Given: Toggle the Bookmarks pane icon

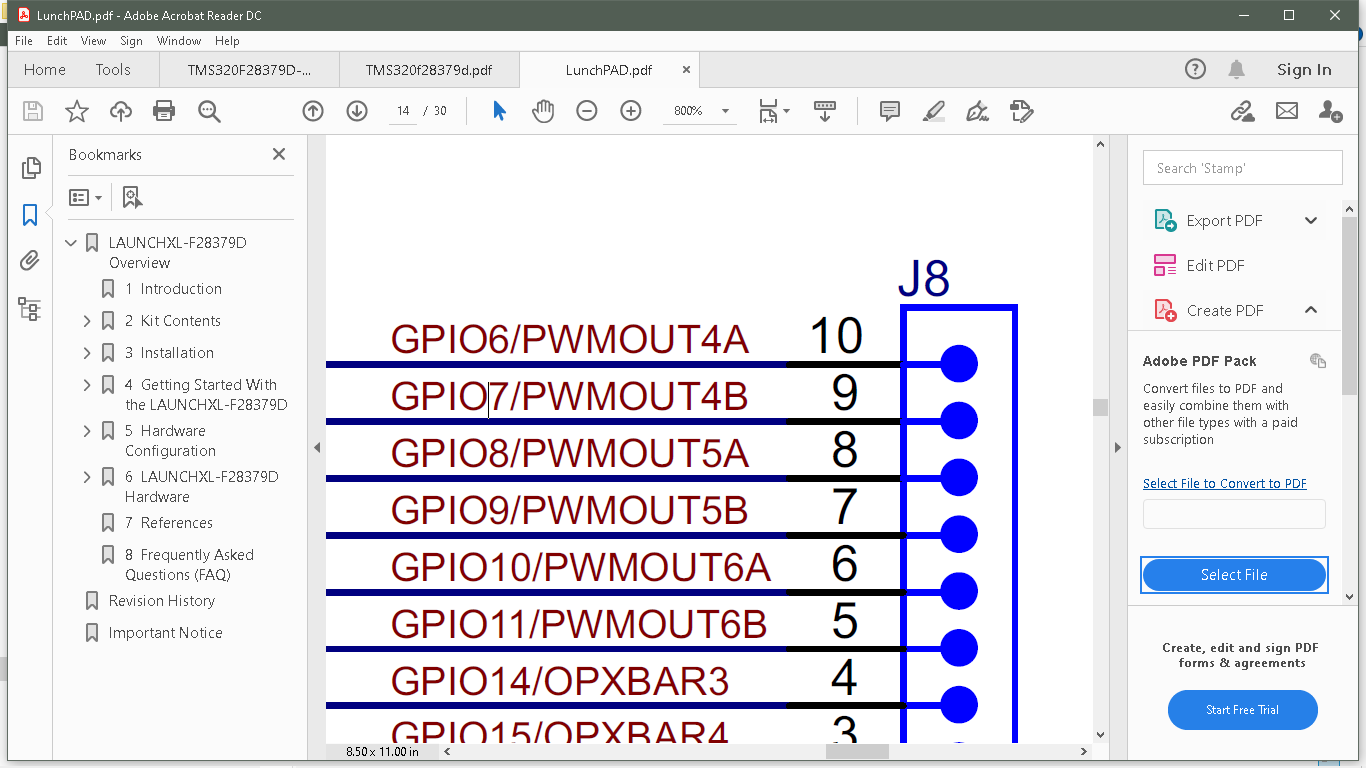Looking at the screenshot, I should pos(30,215).
